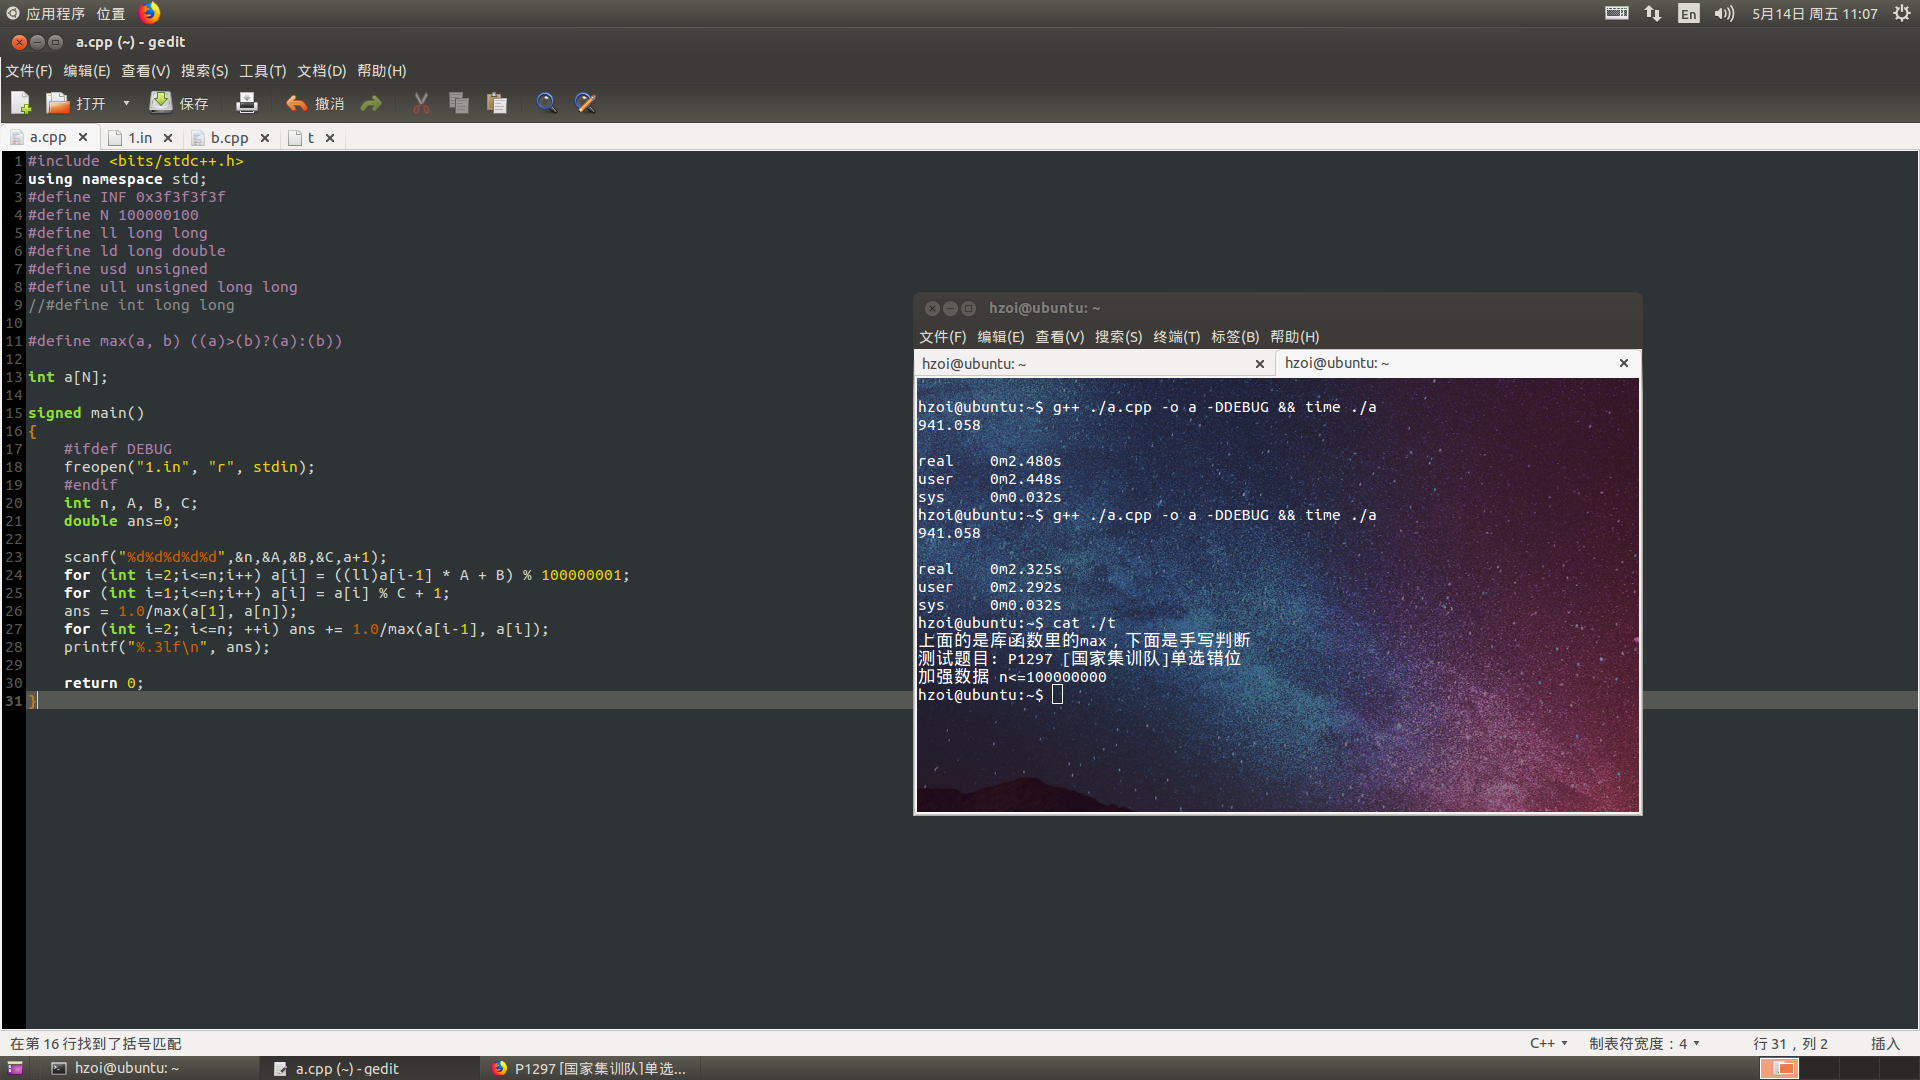Close the 1.in tab
Image resolution: width=1920 pixels, height=1080 pixels.
click(x=168, y=138)
